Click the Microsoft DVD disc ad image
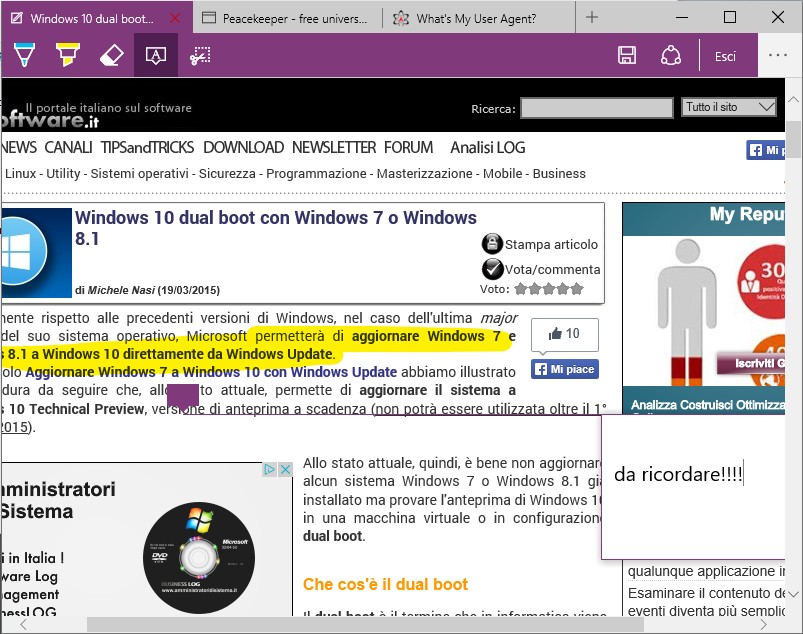 [x=199, y=558]
